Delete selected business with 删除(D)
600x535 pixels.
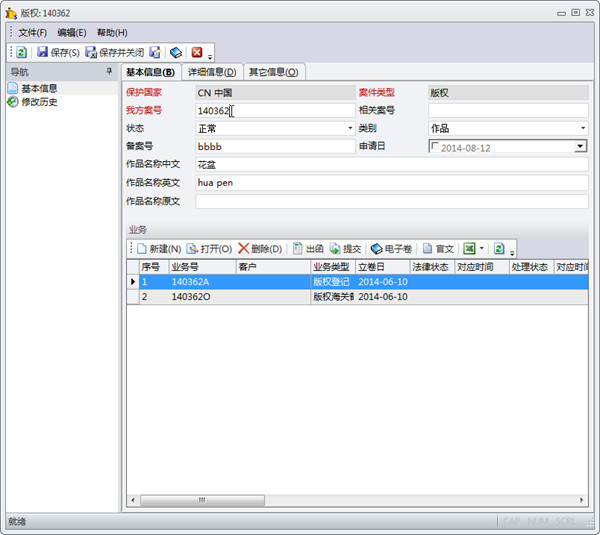(260, 249)
